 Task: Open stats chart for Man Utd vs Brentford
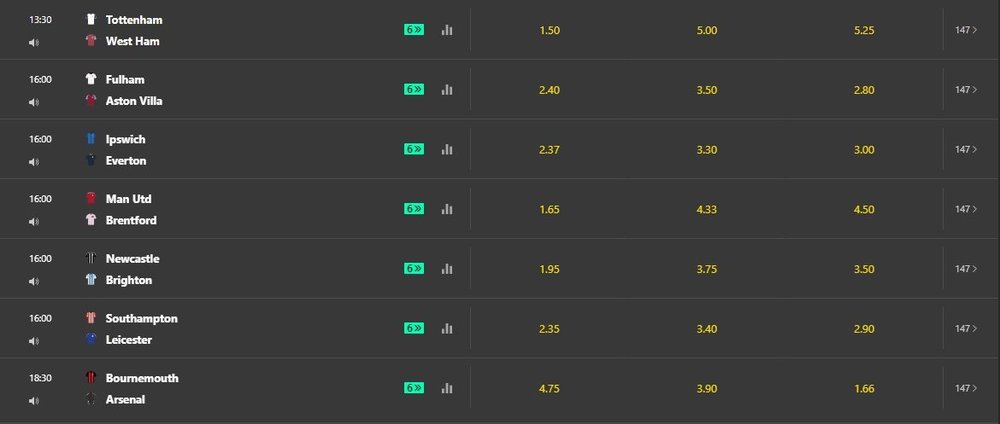(x=447, y=209)
